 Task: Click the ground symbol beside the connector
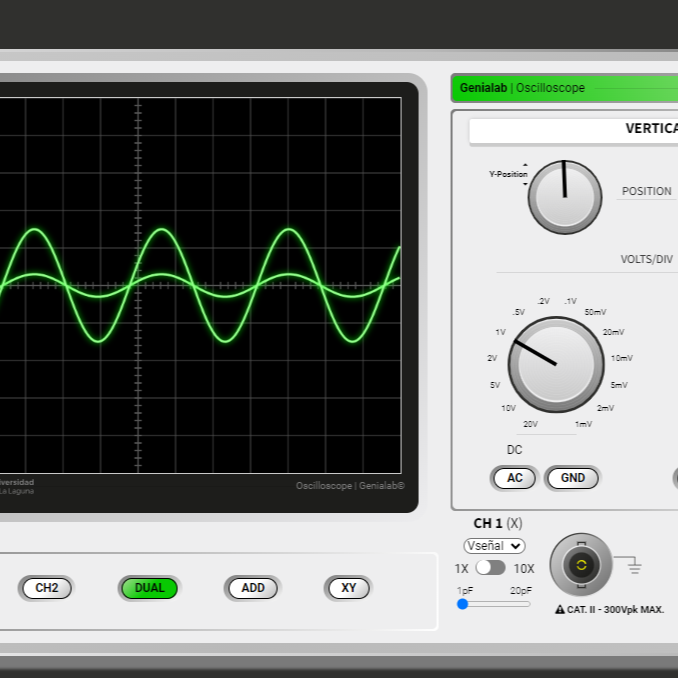point(634,568)
